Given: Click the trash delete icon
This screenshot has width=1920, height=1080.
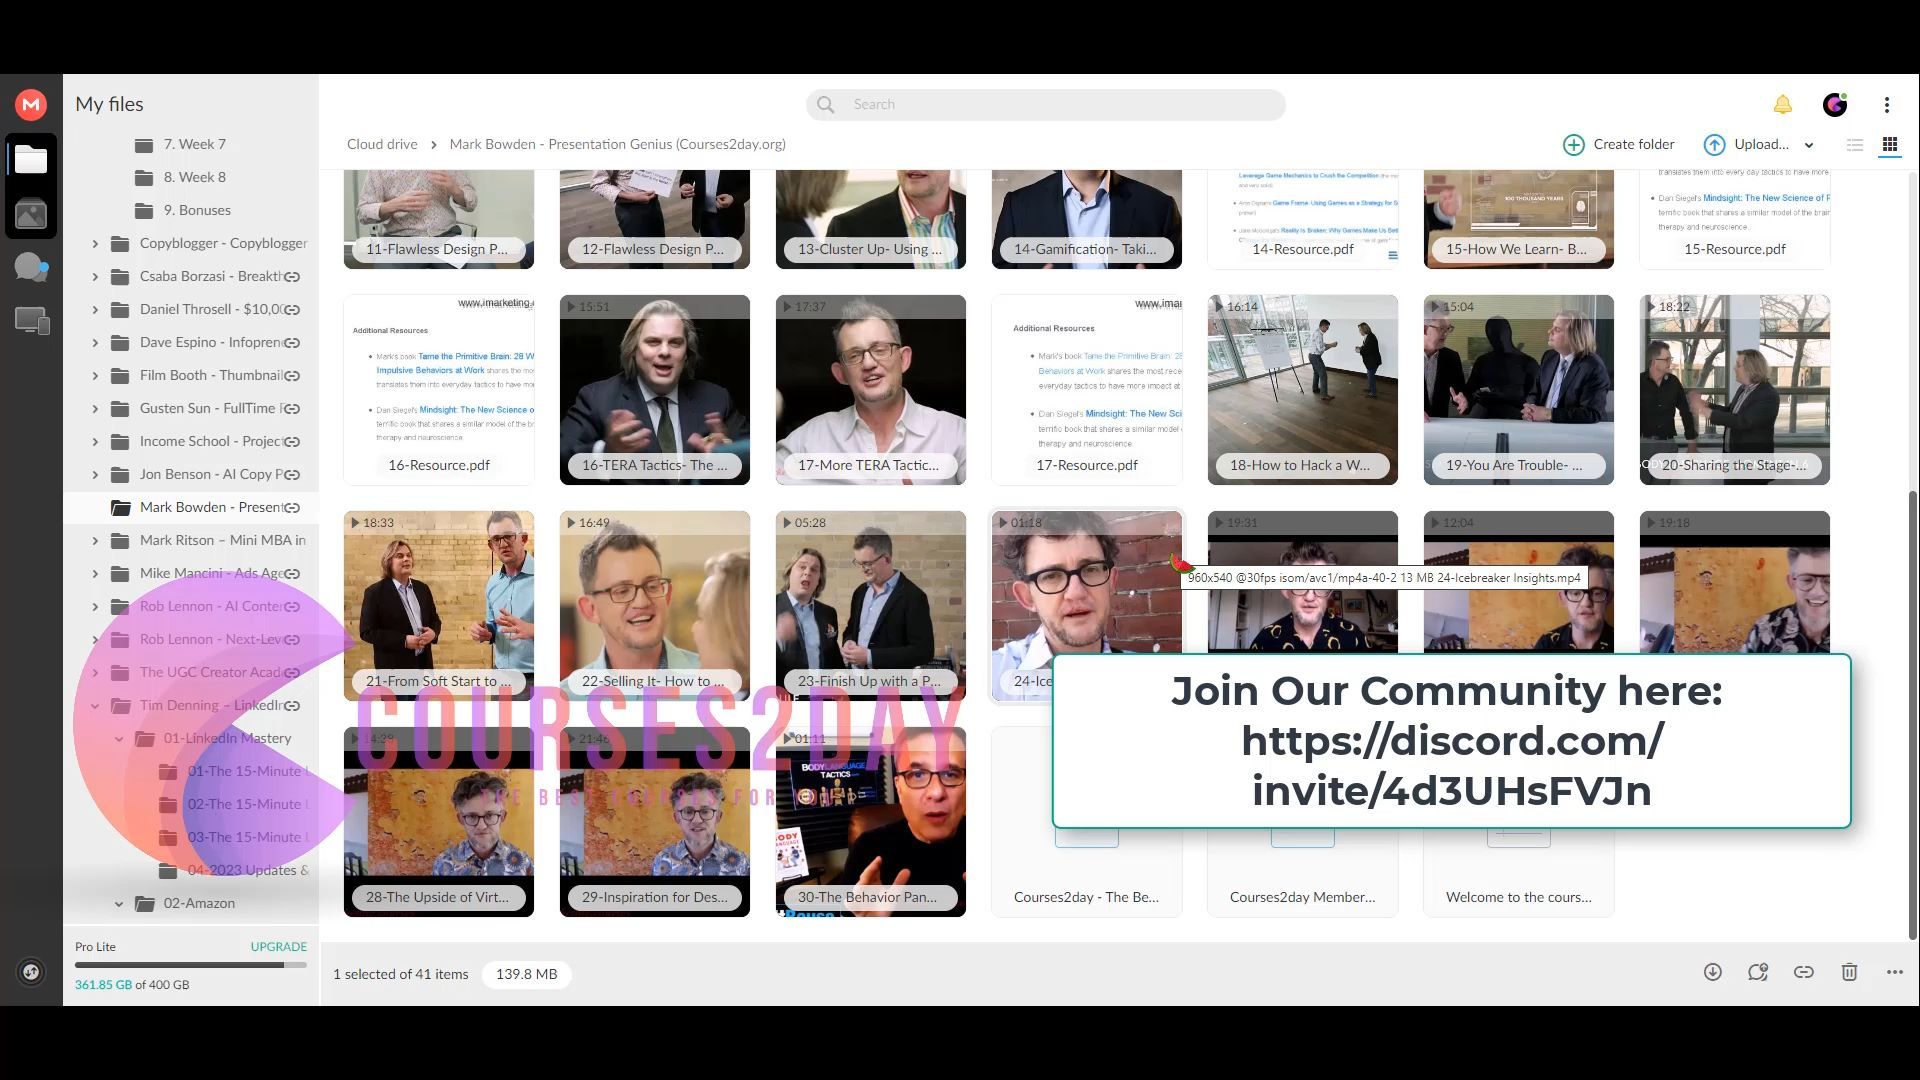Looking at the screenshot, I should pos(1849,972).
